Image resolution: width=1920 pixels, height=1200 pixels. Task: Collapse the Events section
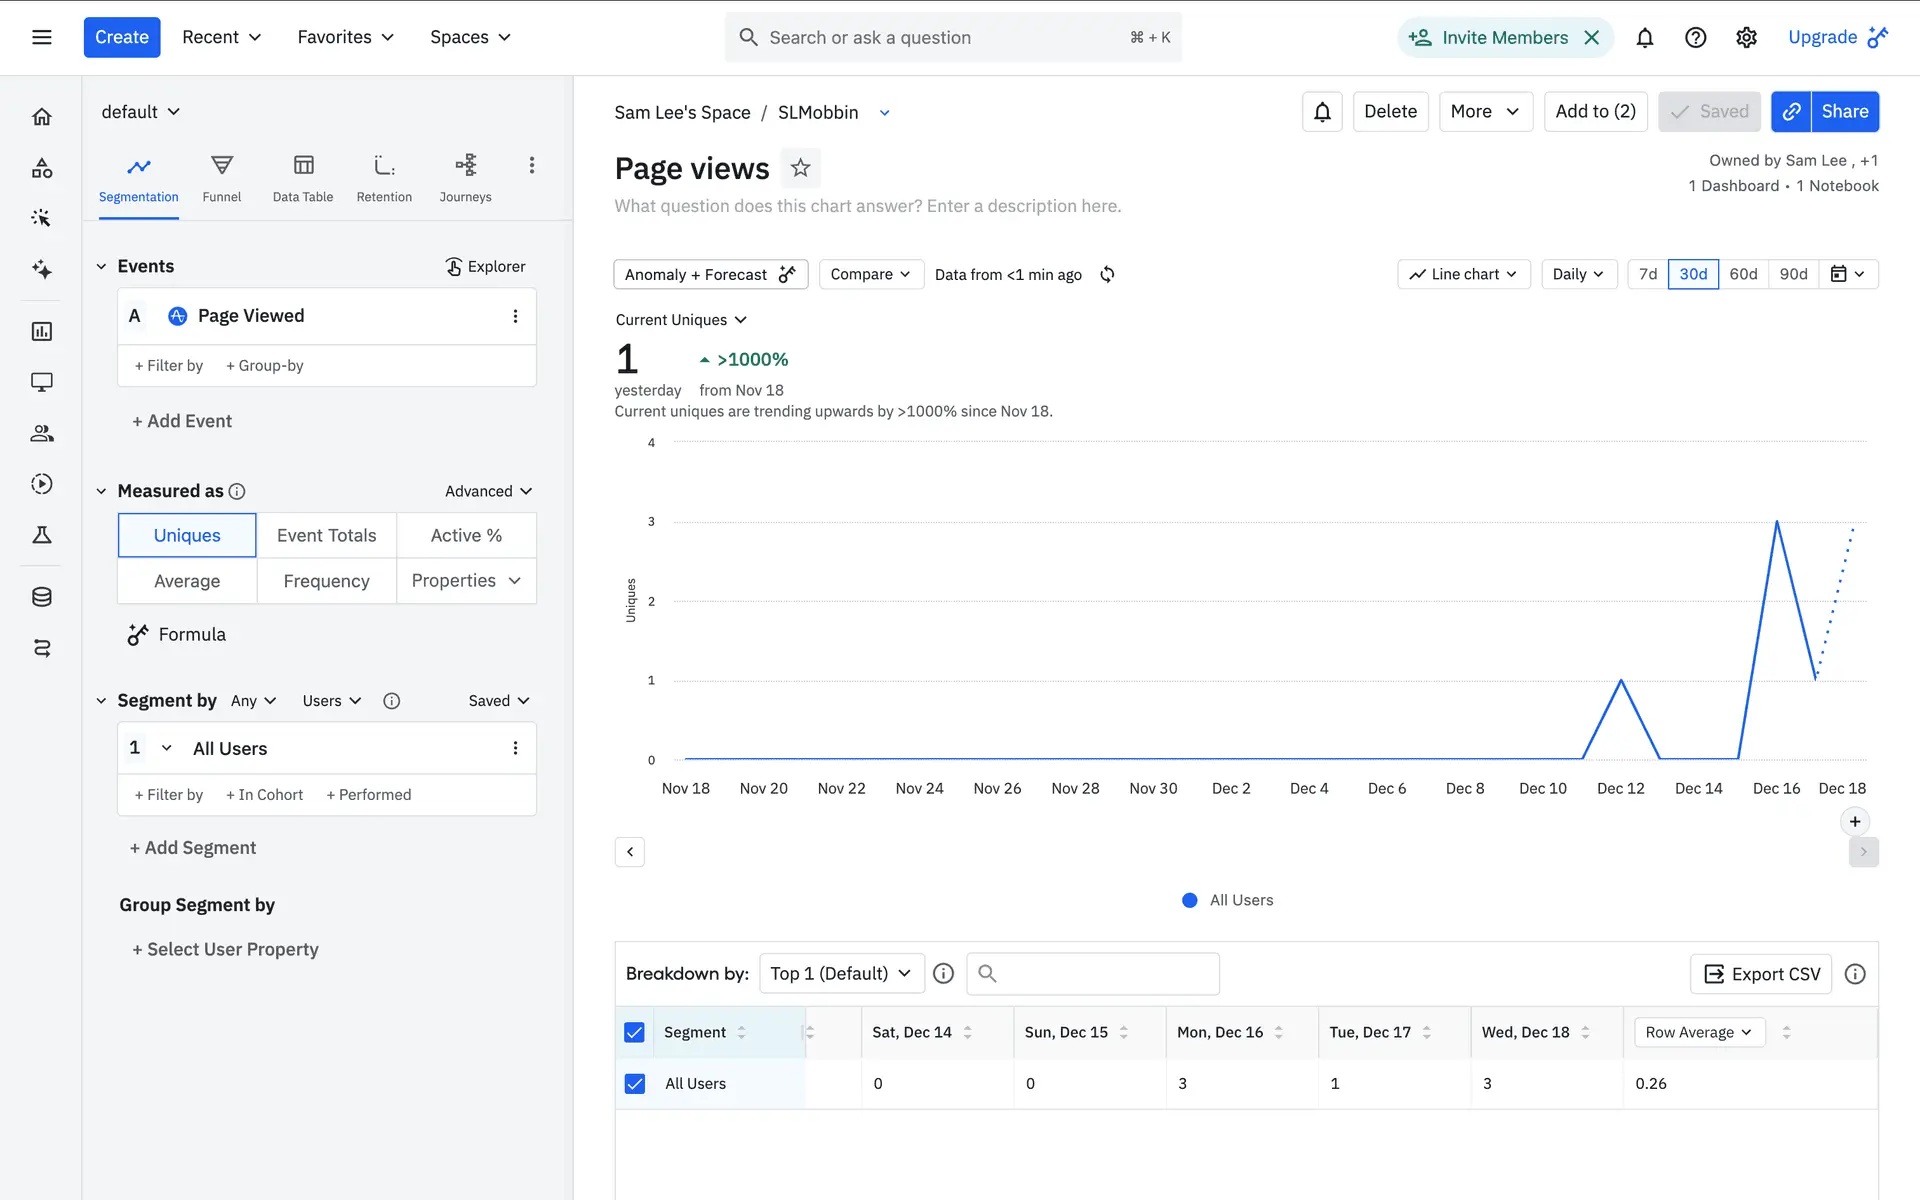point(101,266)
